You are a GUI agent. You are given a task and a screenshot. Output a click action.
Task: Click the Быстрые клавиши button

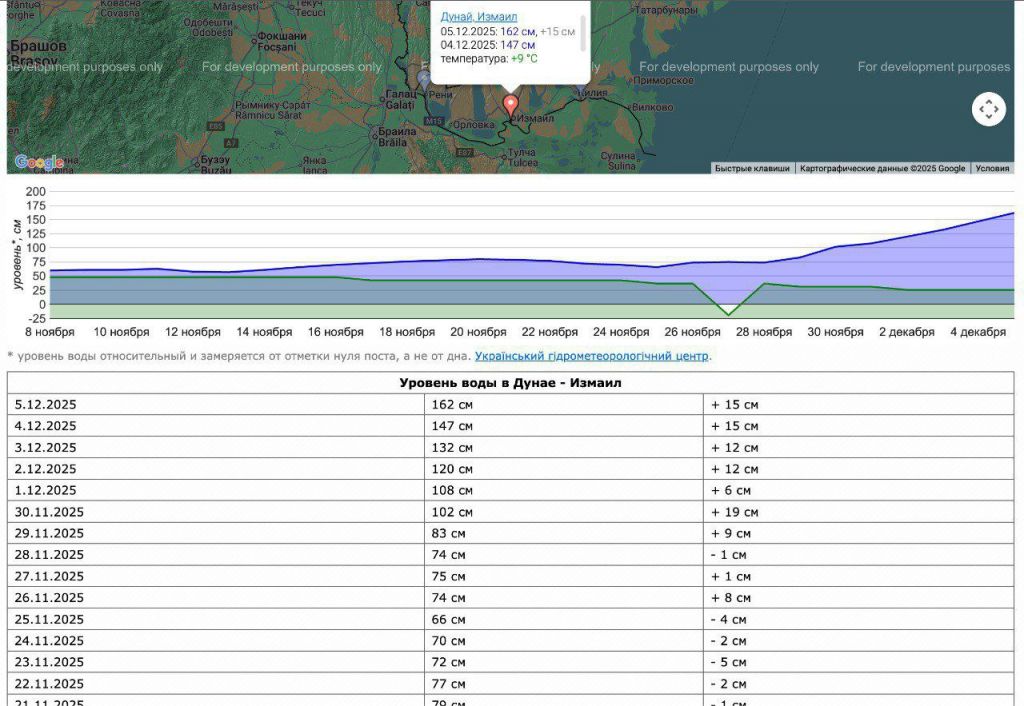click(752, 168)
